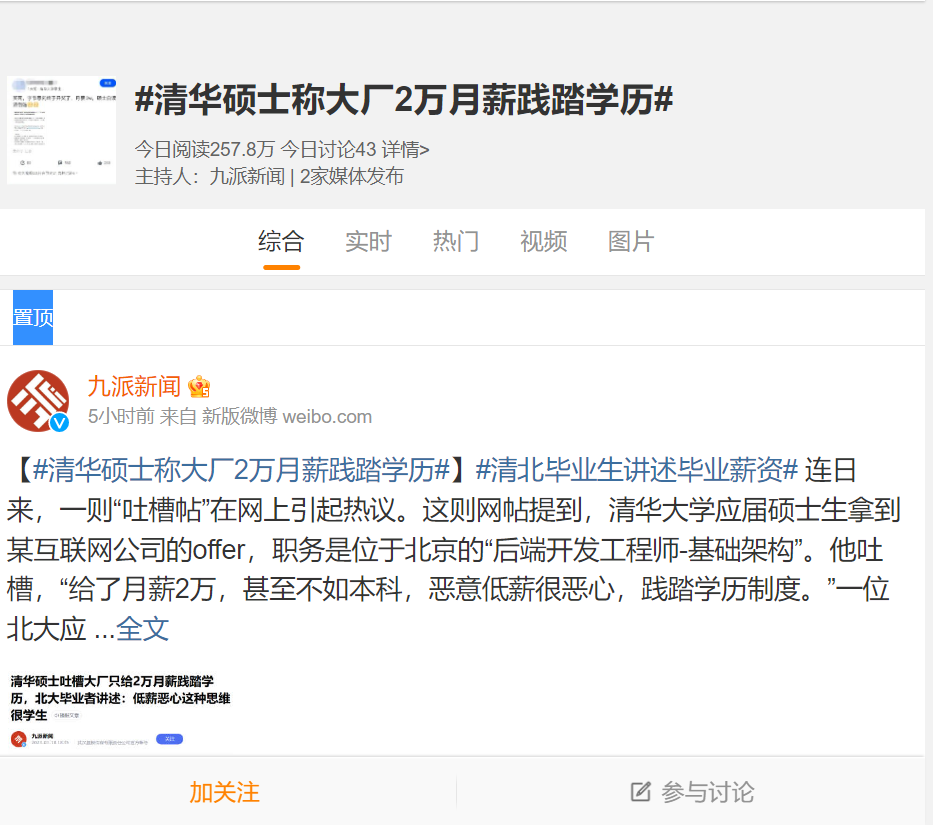Screen dimensions: 933x825
Task: Click the 今日讨论43 statistic
Action: click(328, 149)
